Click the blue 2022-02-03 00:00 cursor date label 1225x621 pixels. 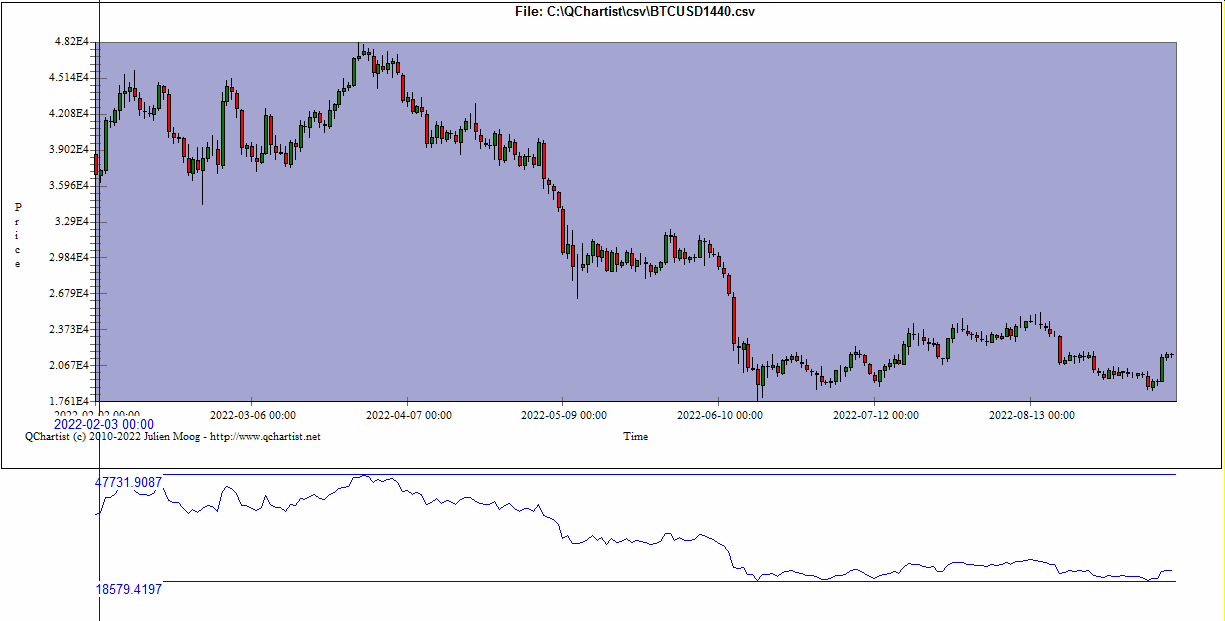(103, 425)
